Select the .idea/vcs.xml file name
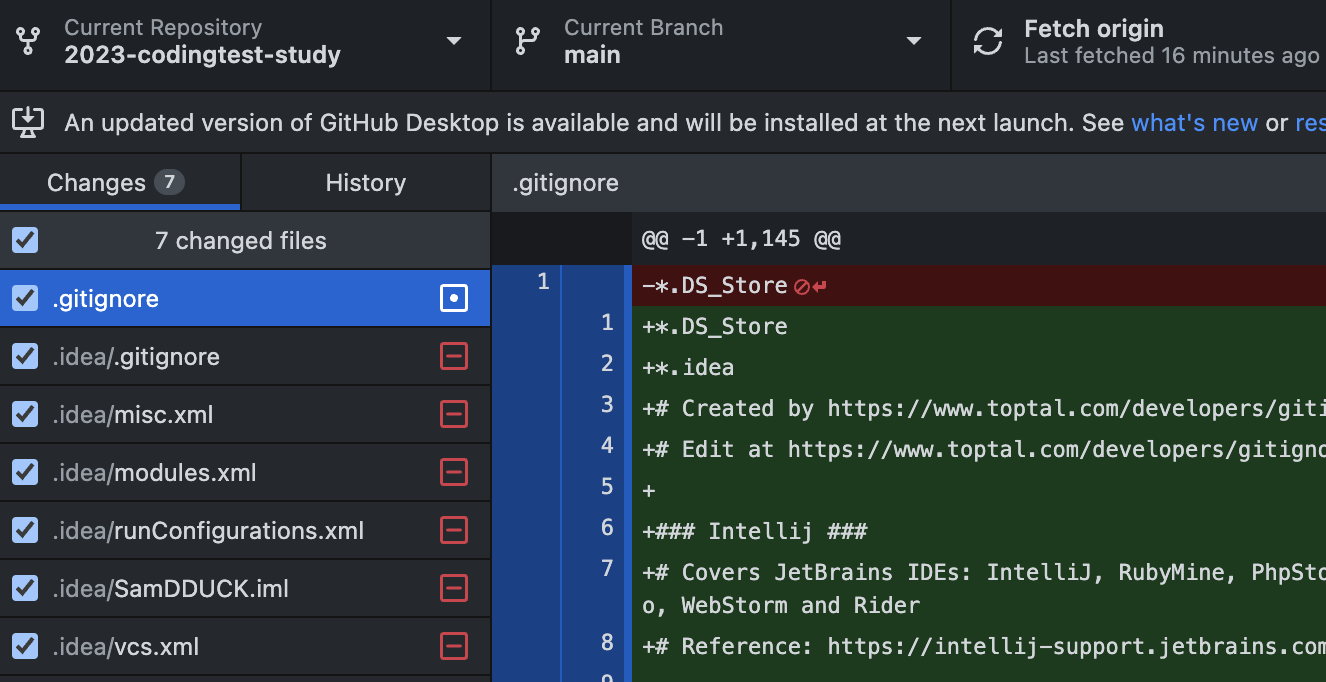This screenshot has width=1326, height=682. click(125, 647)
